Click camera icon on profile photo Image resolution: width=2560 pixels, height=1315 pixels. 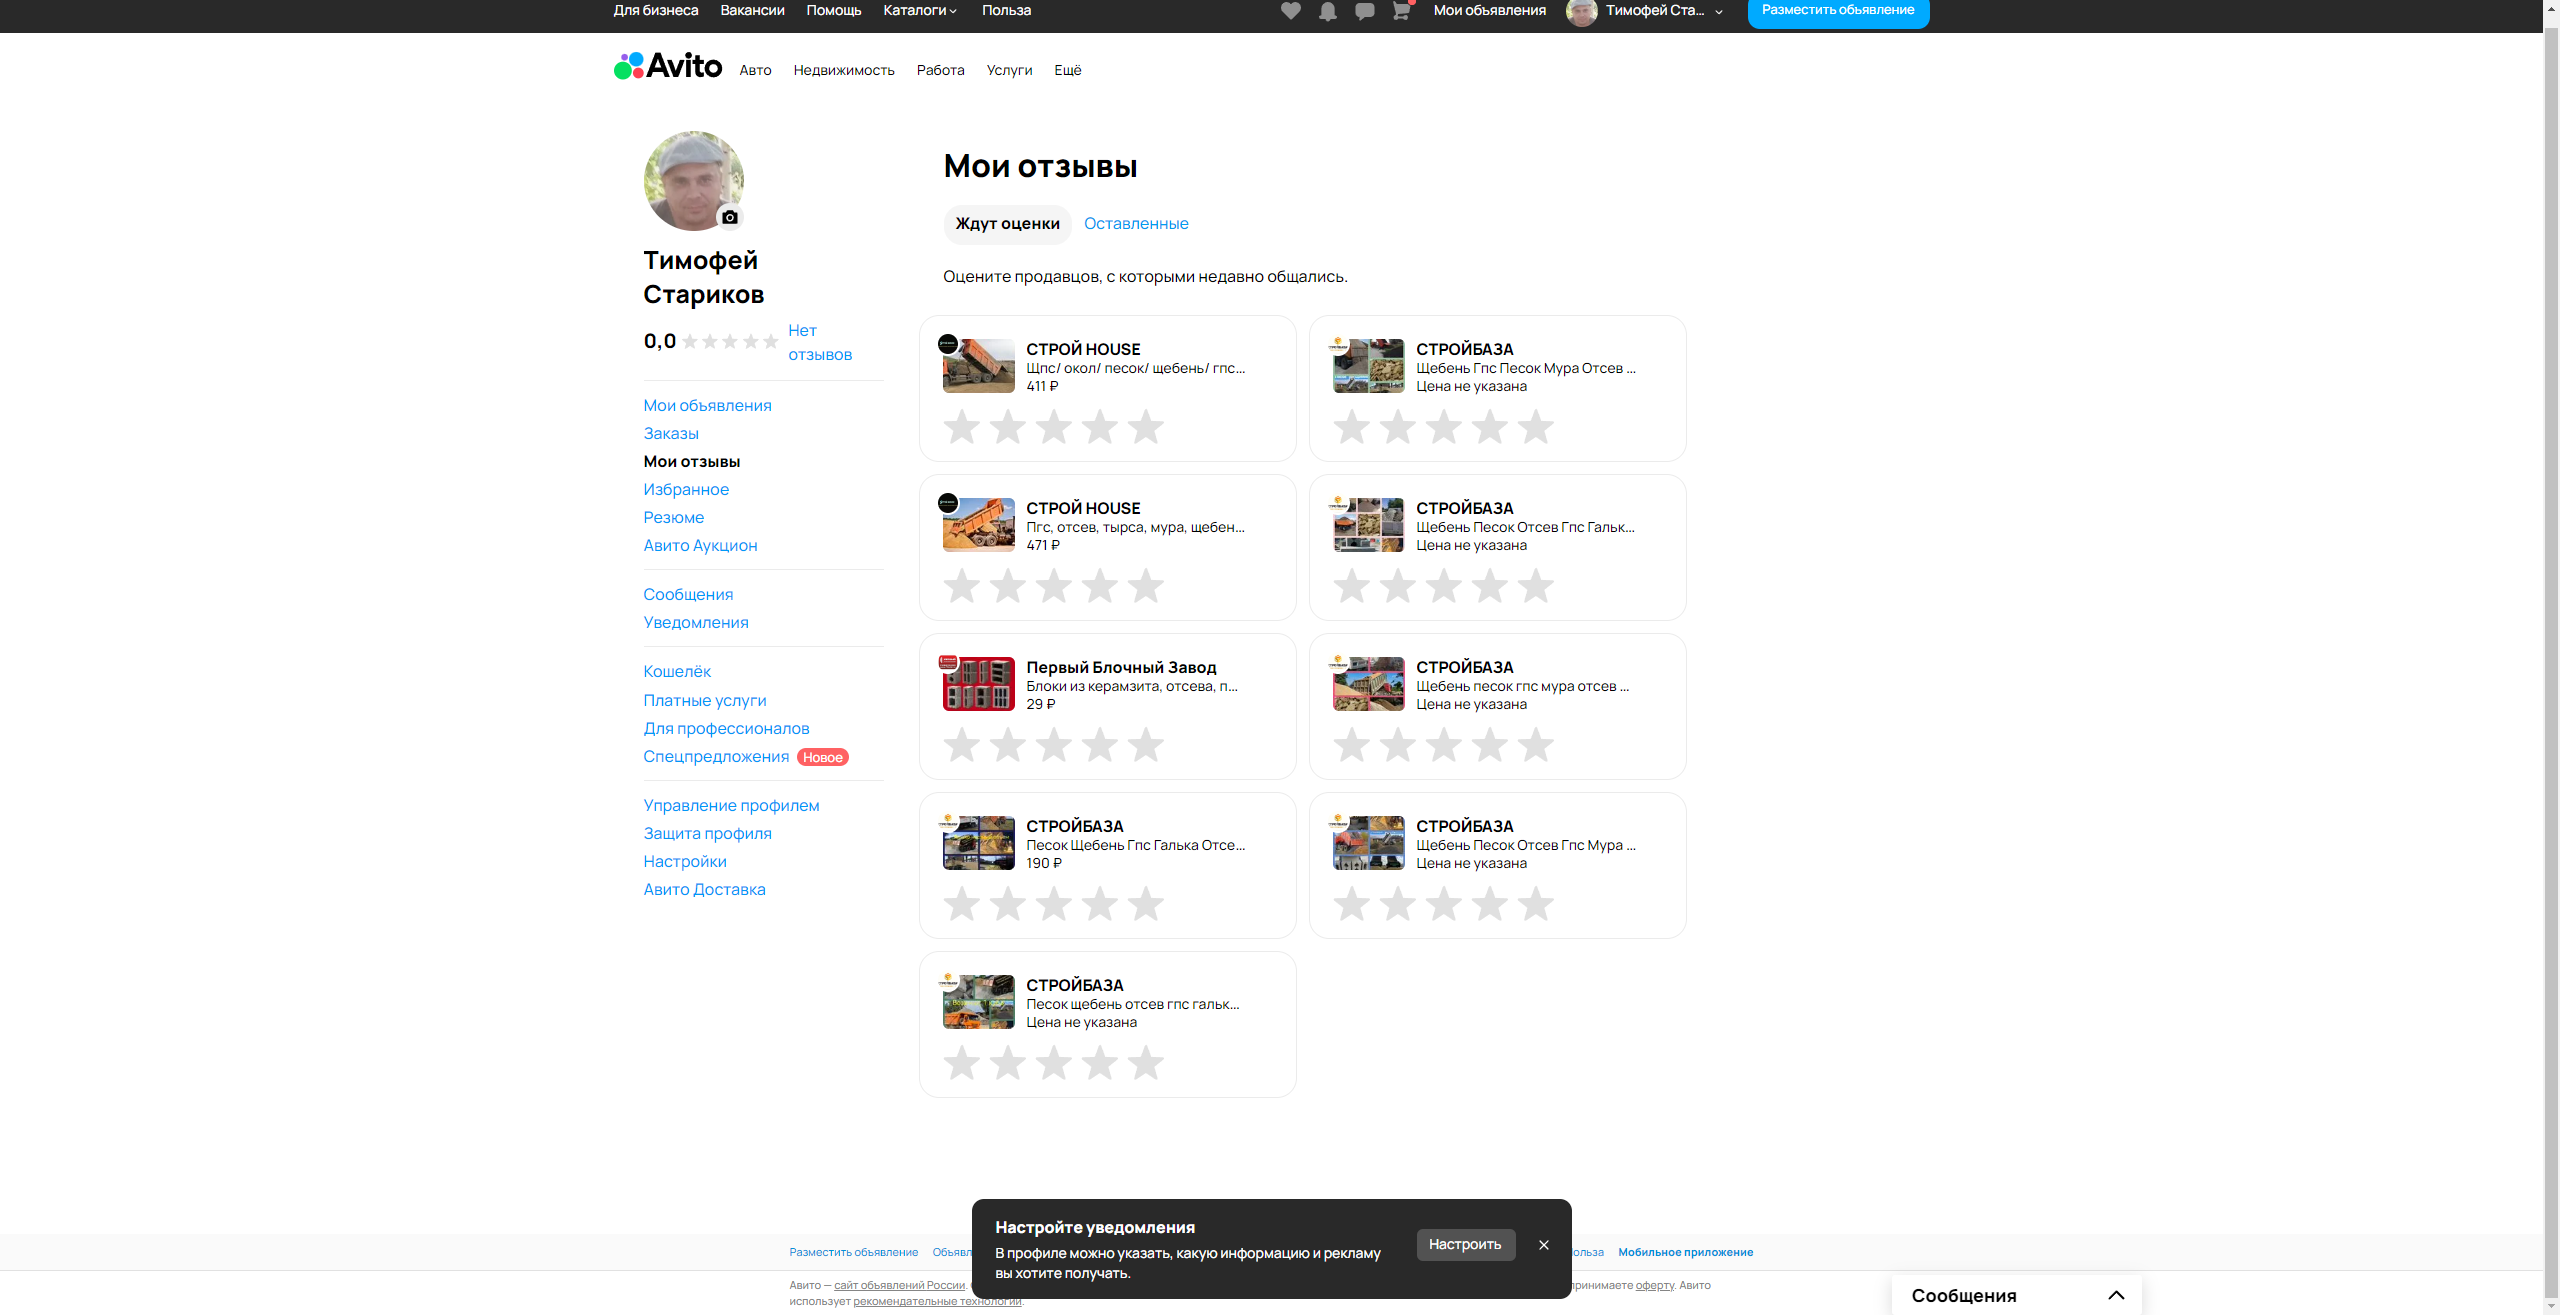(x=730, y=217)
